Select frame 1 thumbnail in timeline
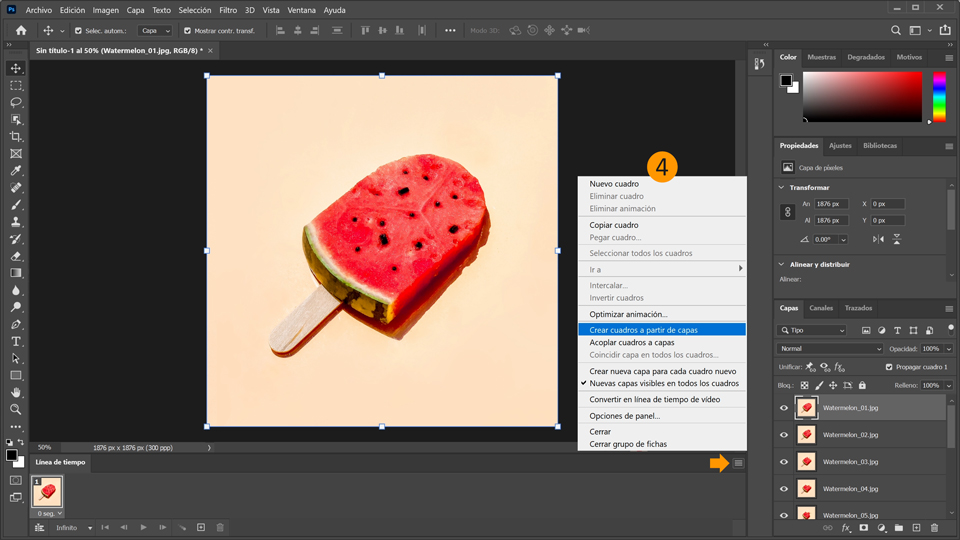 click(x=48, y=492)
